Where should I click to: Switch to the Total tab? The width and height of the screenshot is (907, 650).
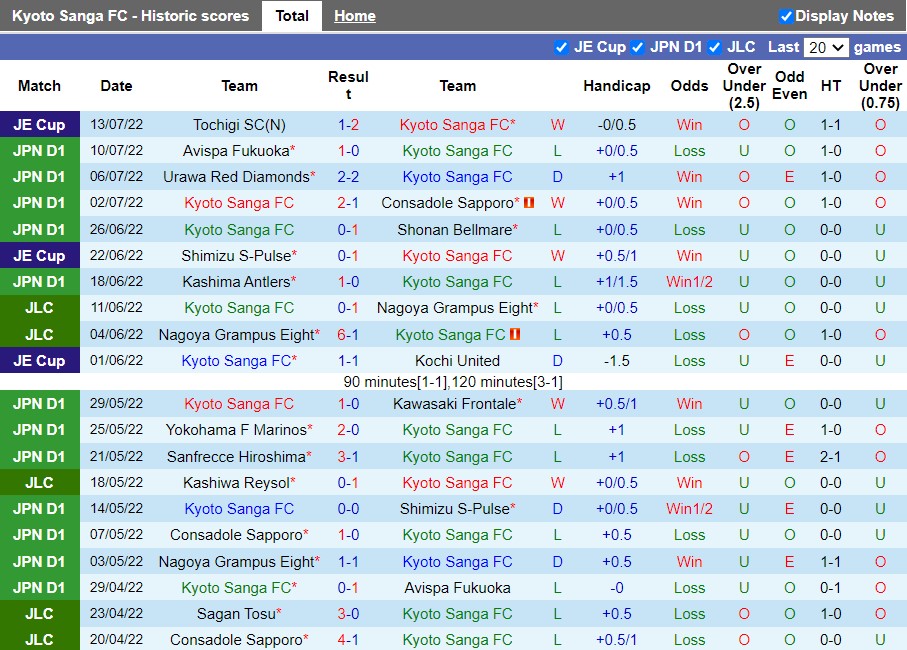(x=291, y=15)
